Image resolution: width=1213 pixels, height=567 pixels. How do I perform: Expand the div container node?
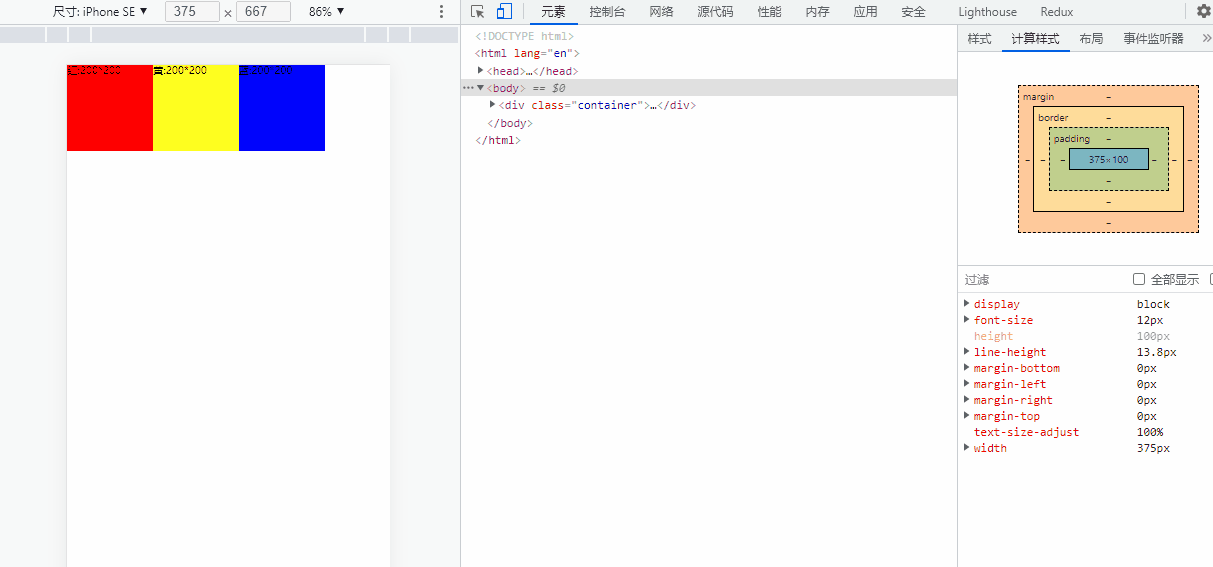[x=493, y=104]
